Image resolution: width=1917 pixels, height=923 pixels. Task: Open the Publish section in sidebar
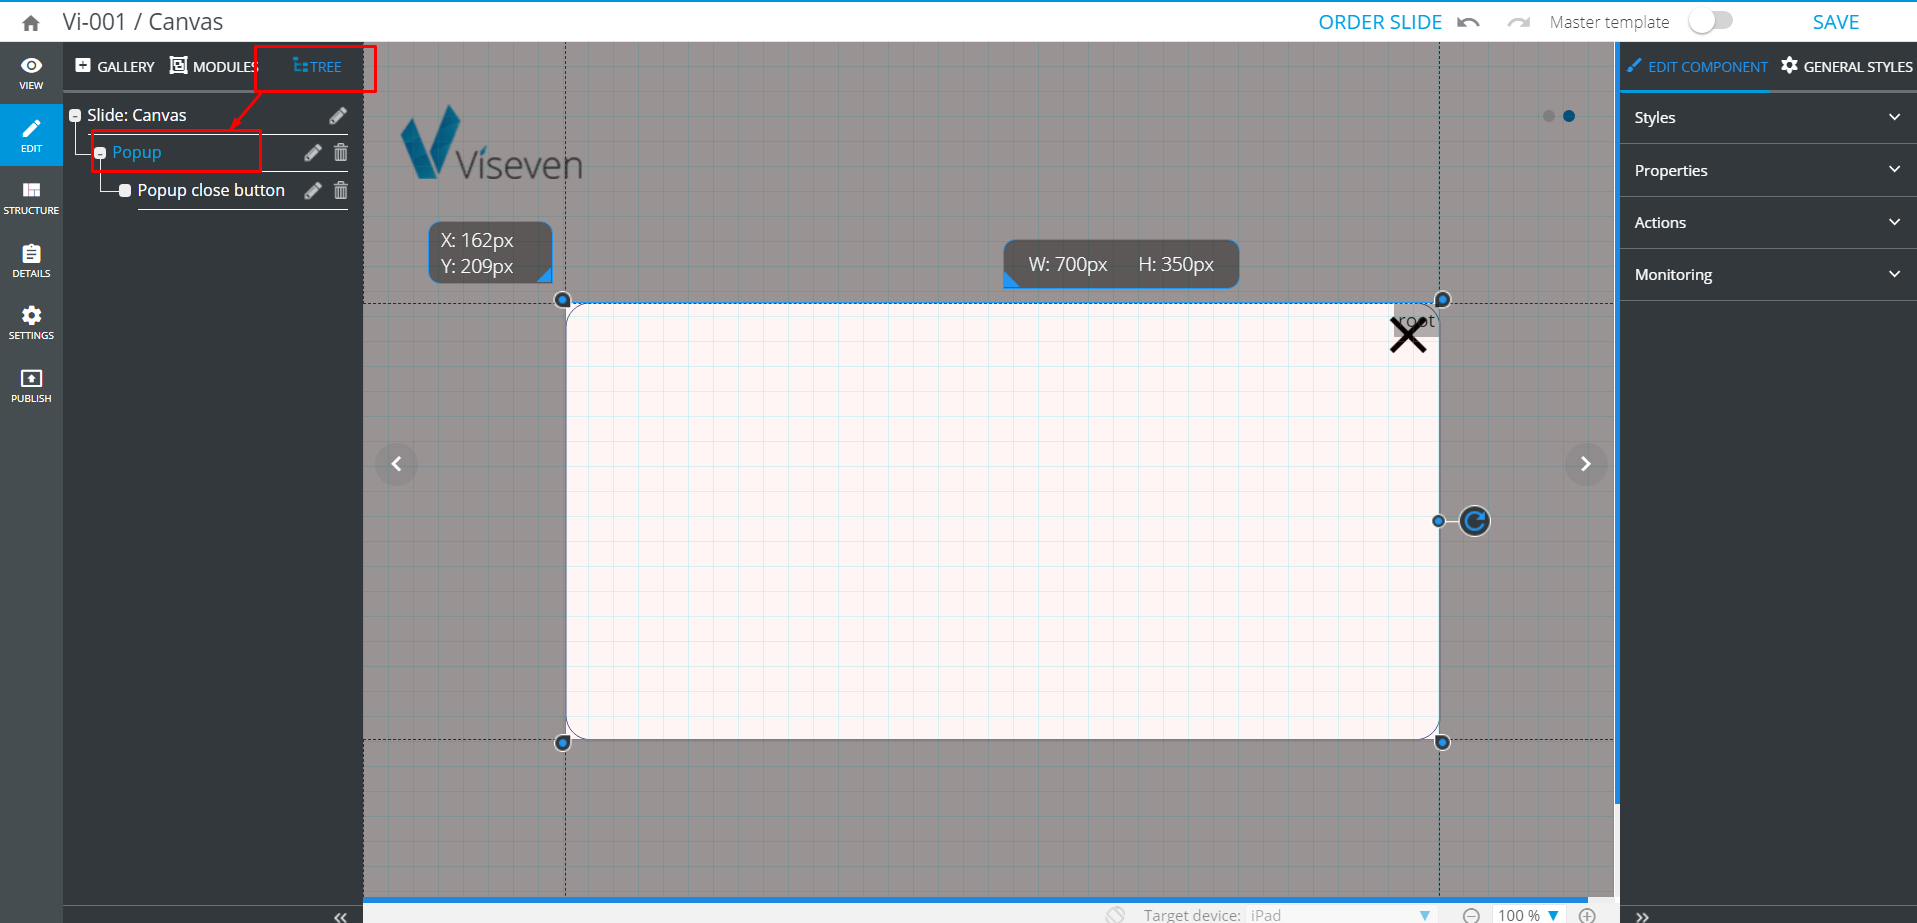31,385
